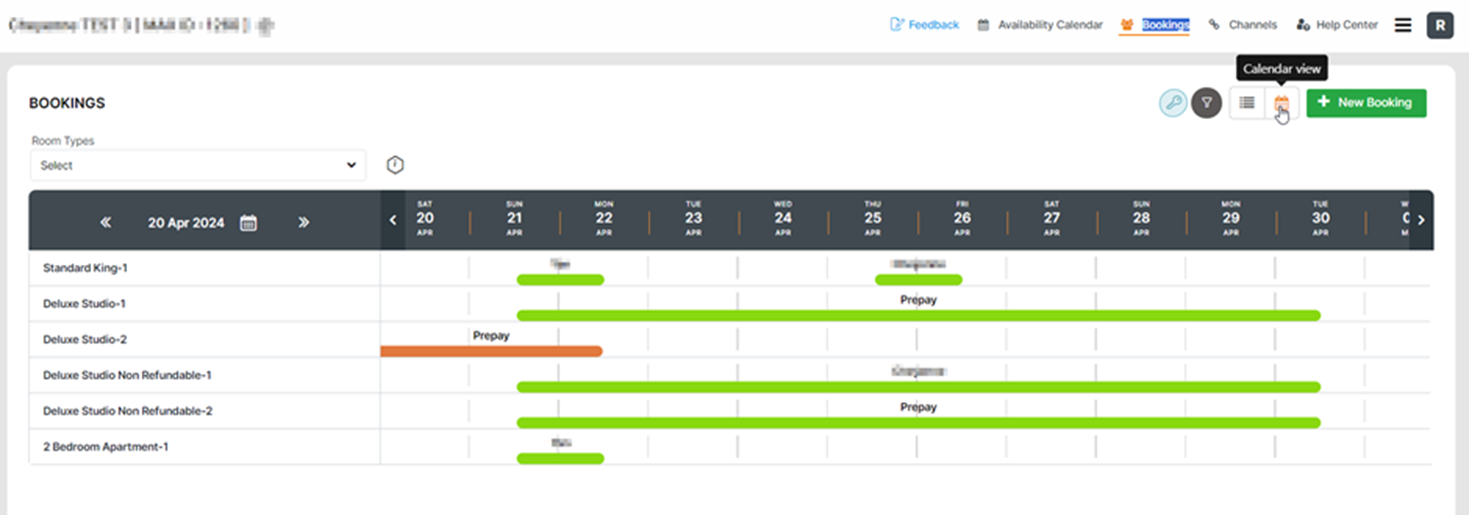The width and height of the screenshot is (1469, 515).
Task: Click the Feedback link
Action: [x=925, y=25]
